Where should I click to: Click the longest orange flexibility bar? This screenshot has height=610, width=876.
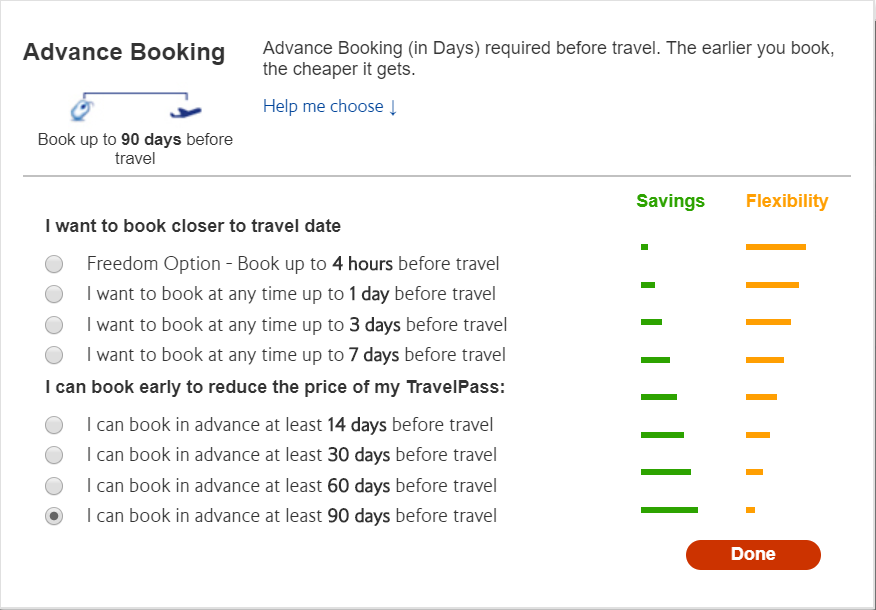[776, 246]
